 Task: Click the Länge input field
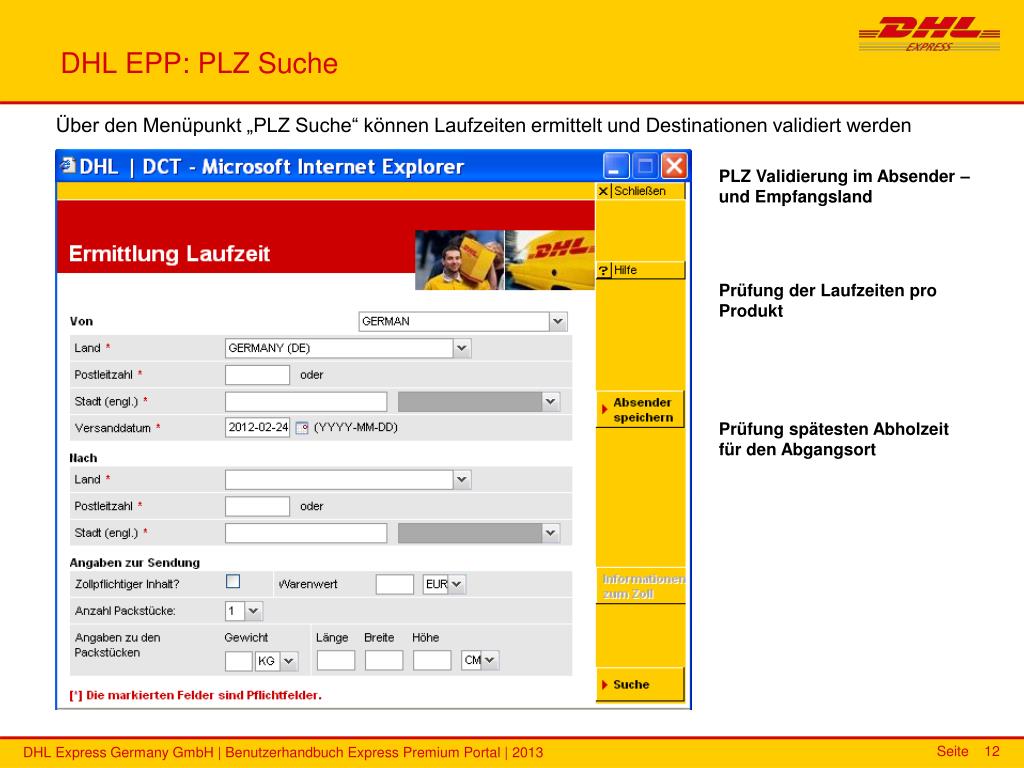(336, 660)
